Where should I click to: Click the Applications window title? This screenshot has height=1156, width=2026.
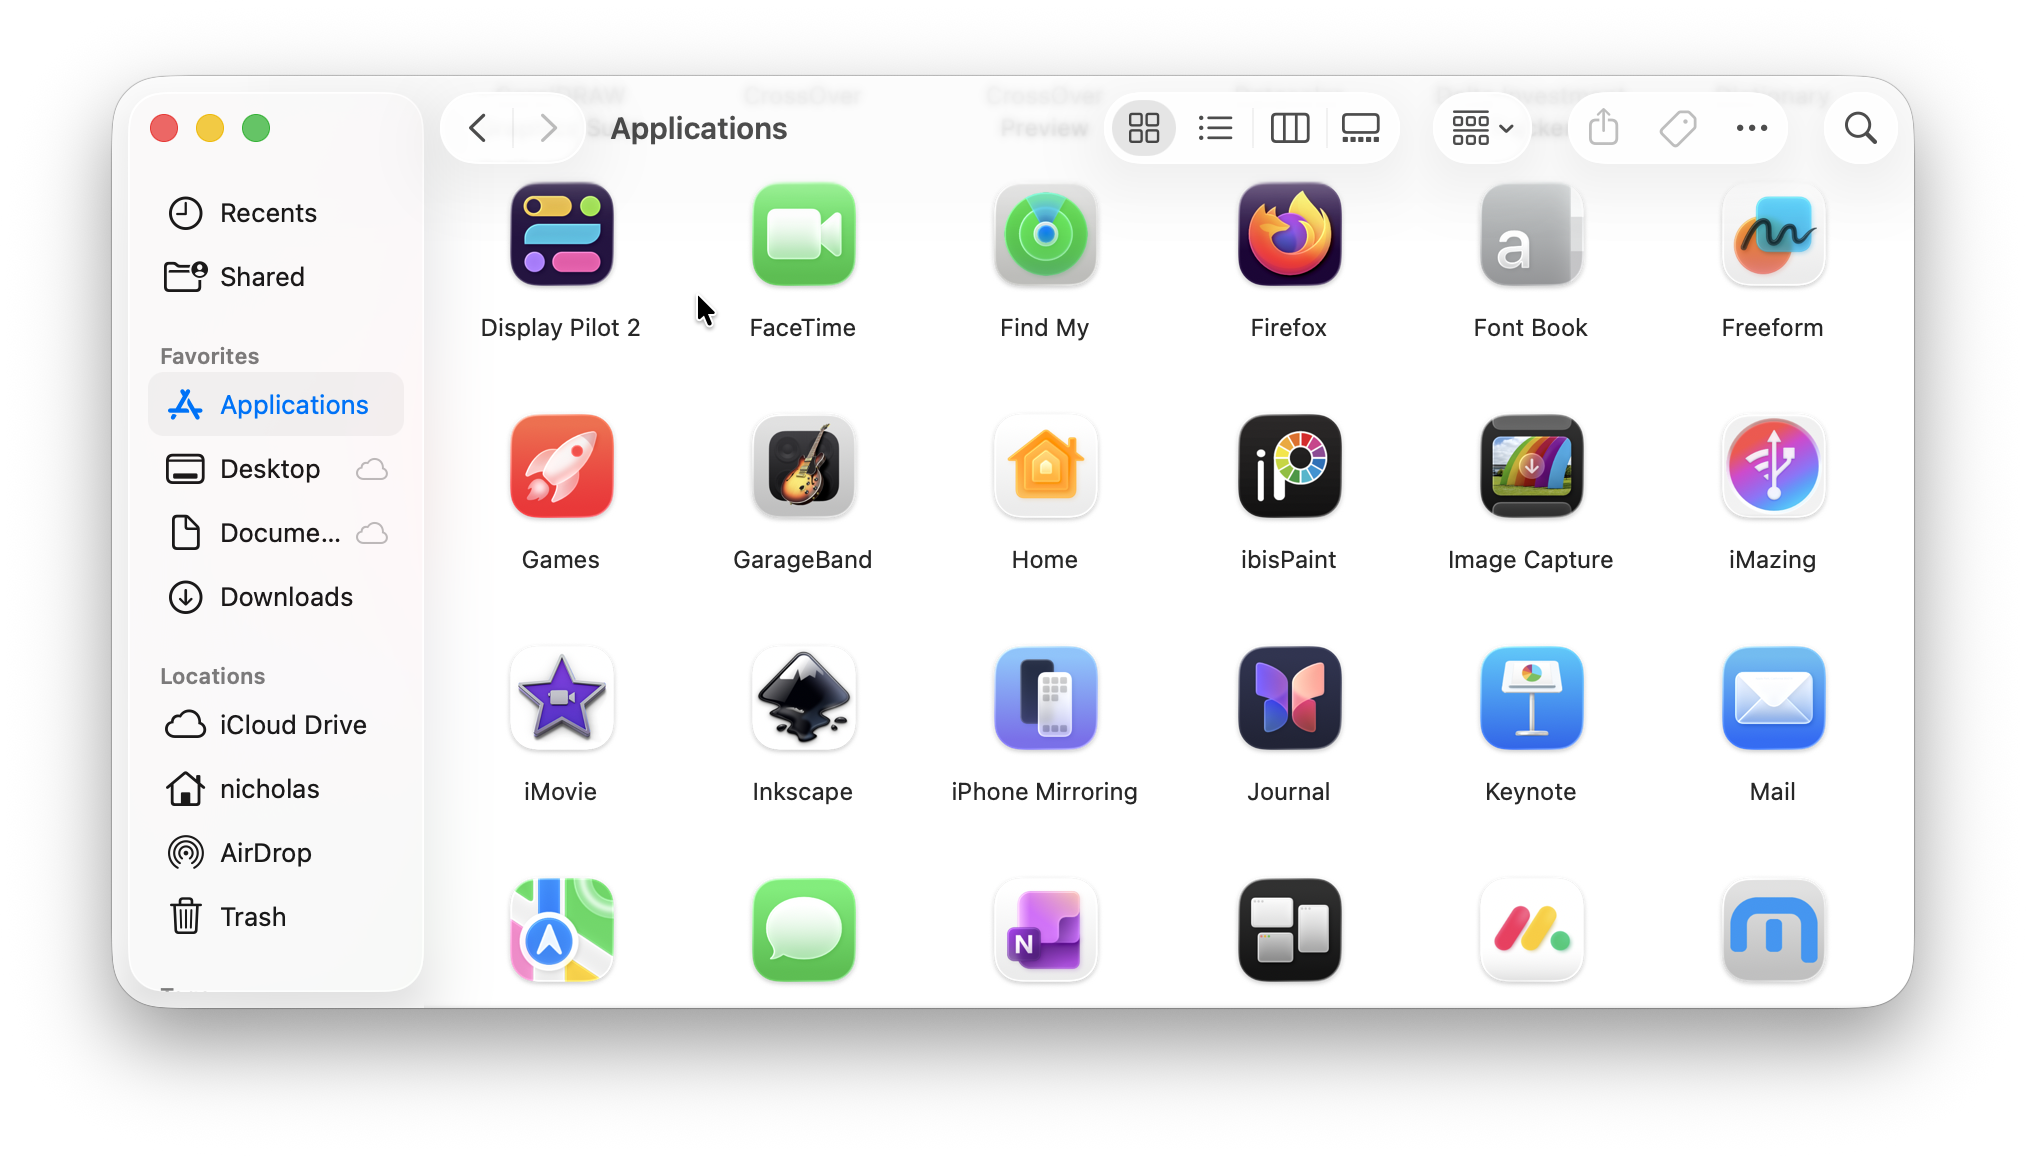[699, 129]
